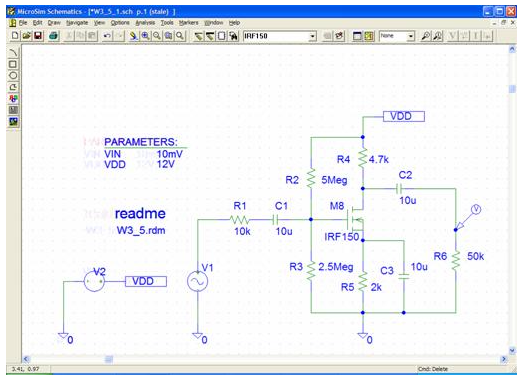Click the Get New Part icon
Screen dimensions: 520x379
(234, 36)
